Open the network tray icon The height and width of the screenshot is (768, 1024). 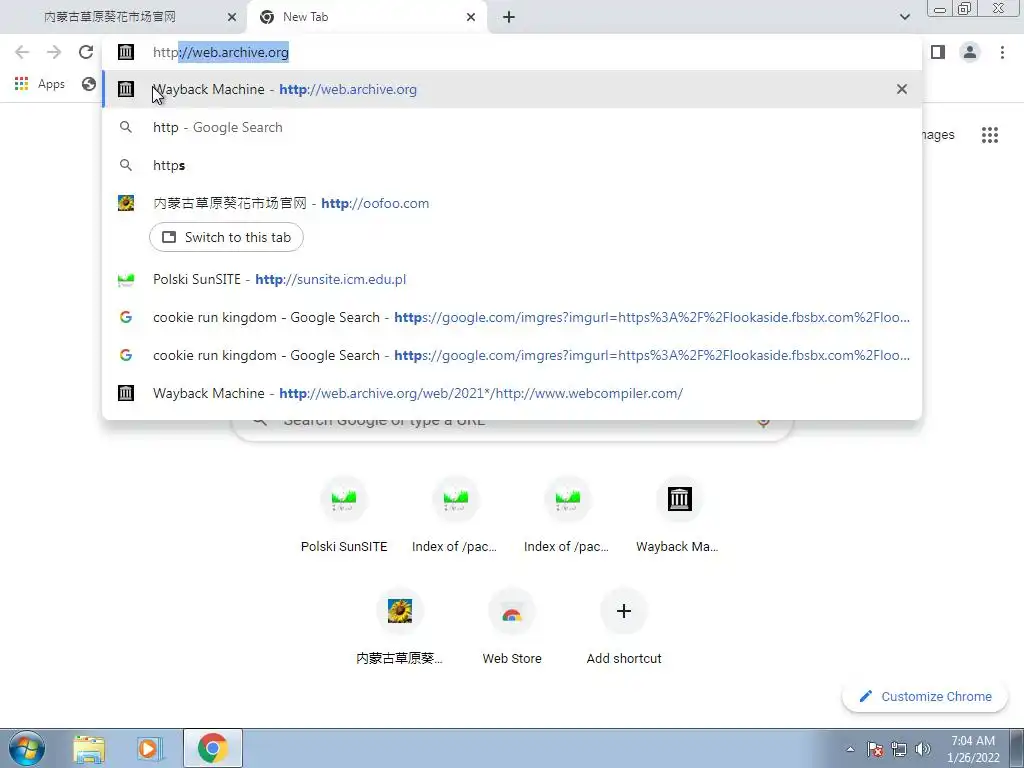tap(899, 749)
